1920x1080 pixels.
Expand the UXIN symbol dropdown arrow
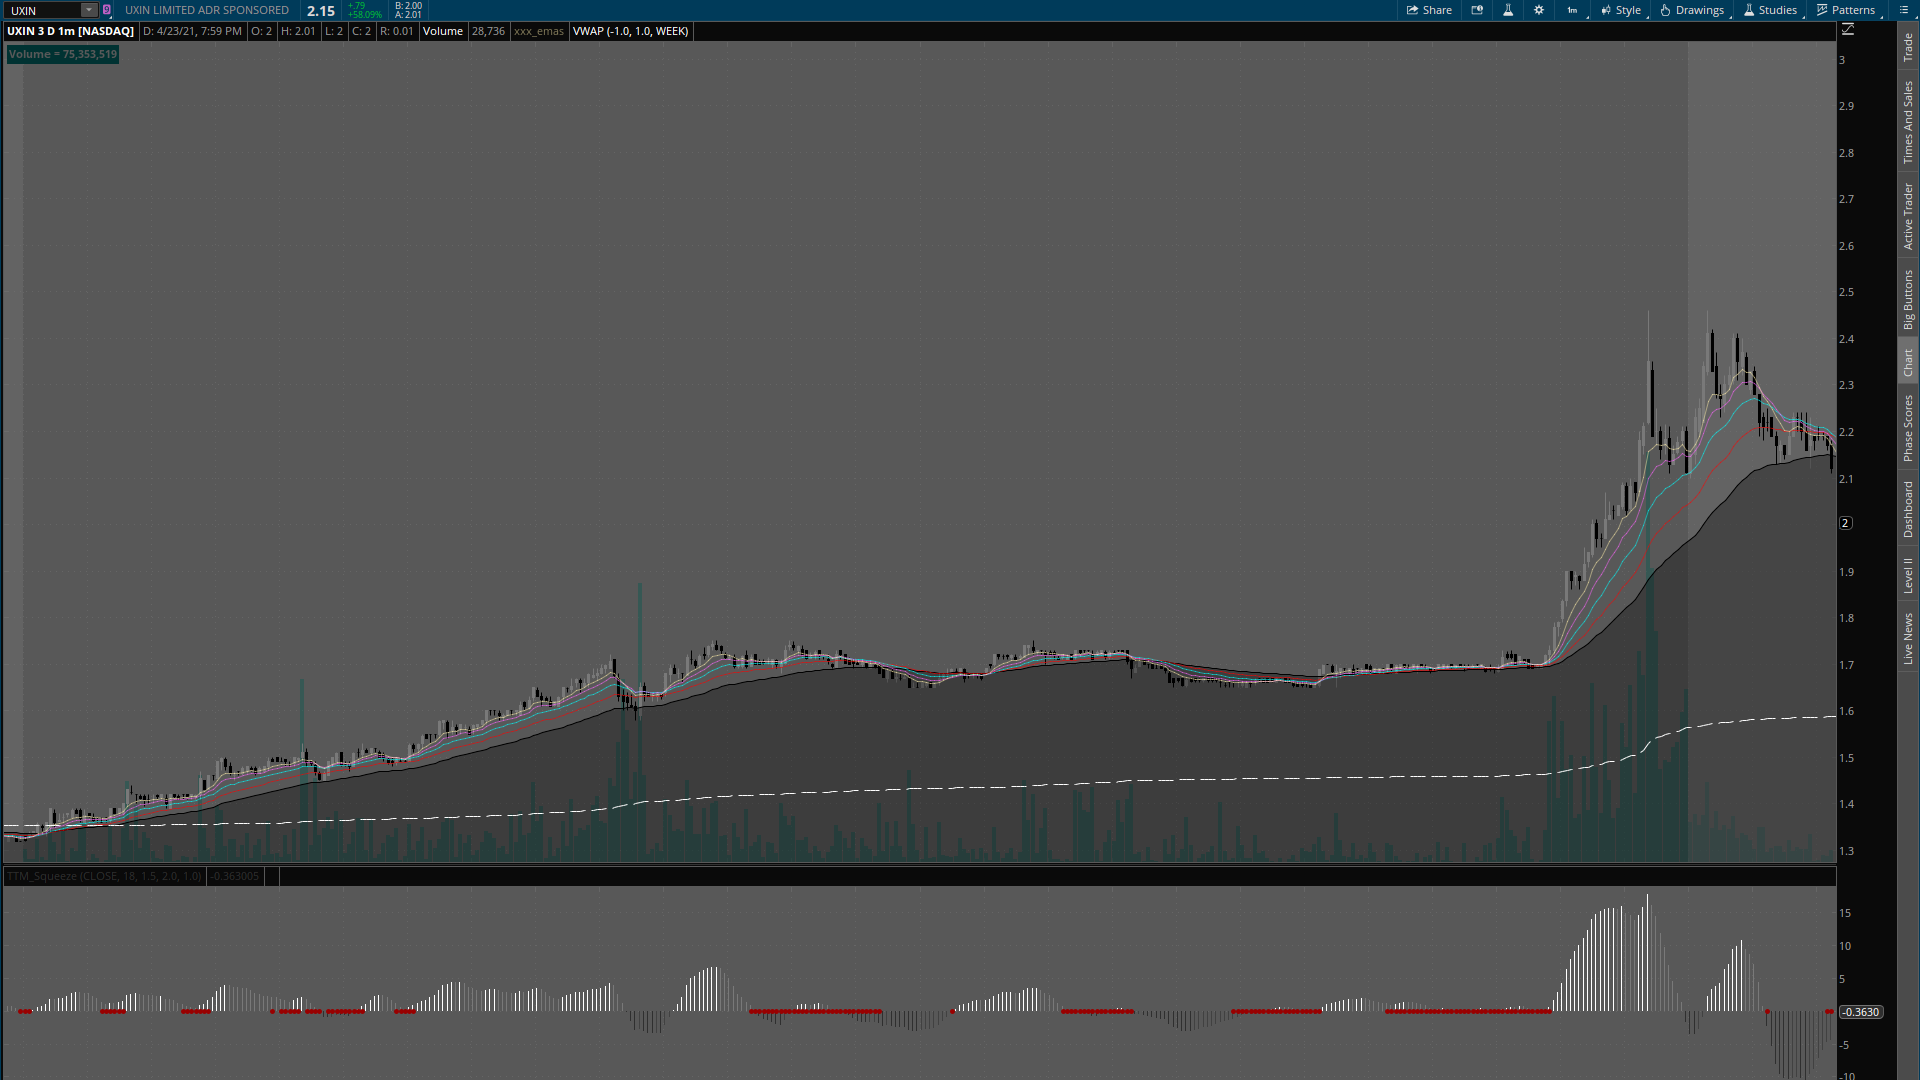click(x=88, y=10)
